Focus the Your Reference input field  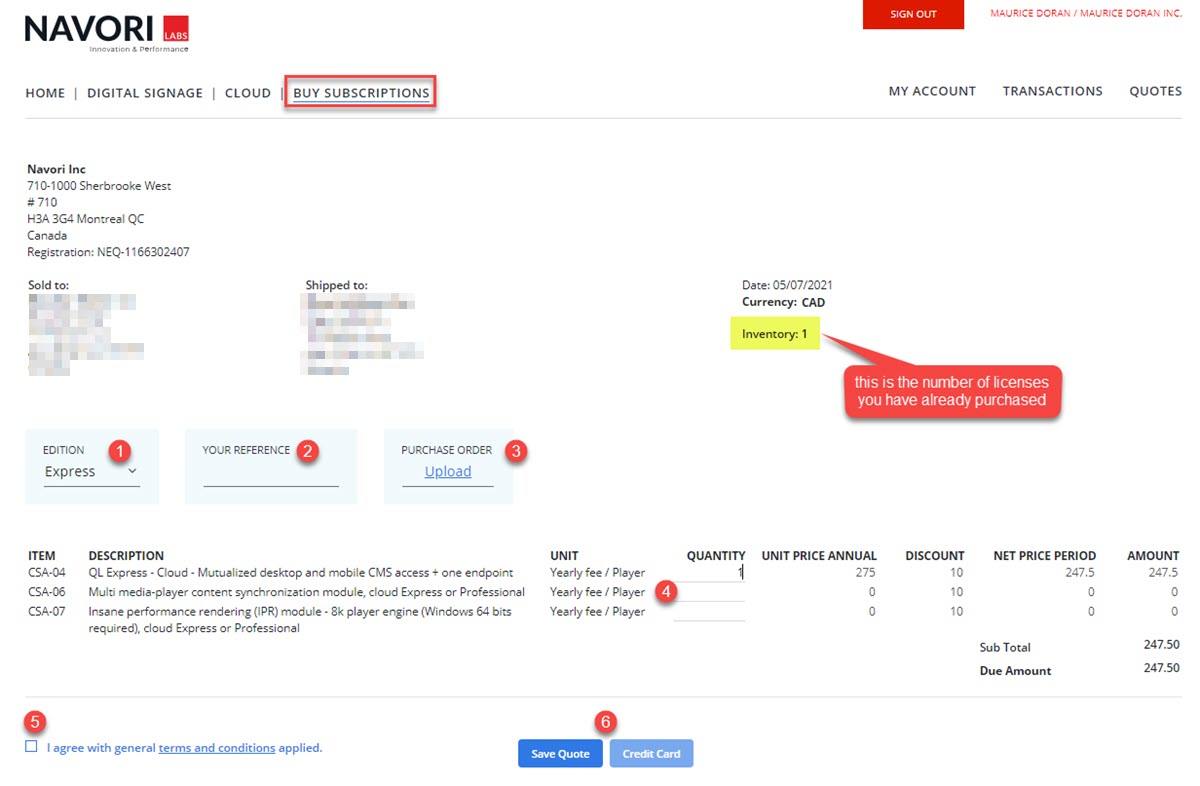click(271, 475)
